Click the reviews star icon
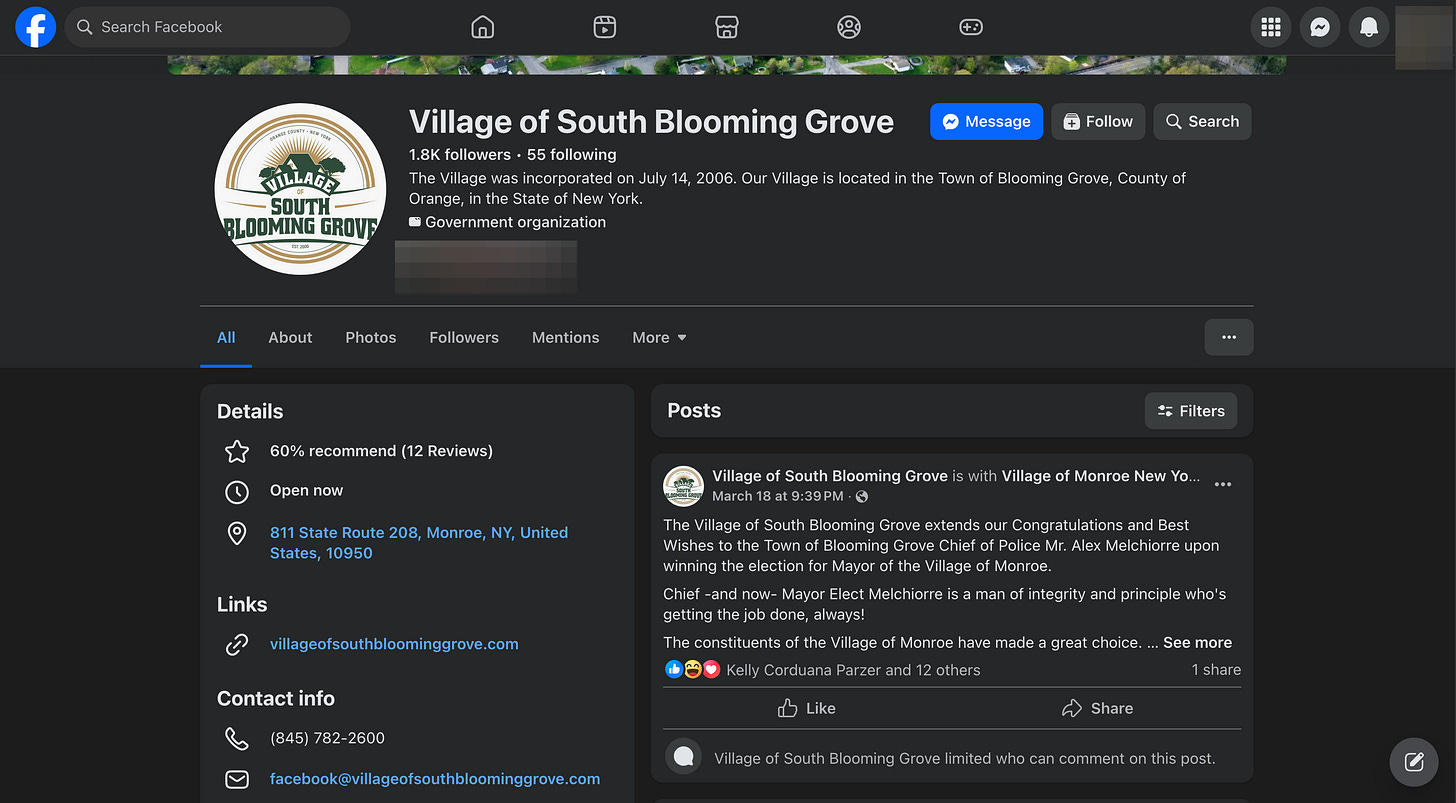This screenshot has height=803, width=1456. (x=237, y=452)
